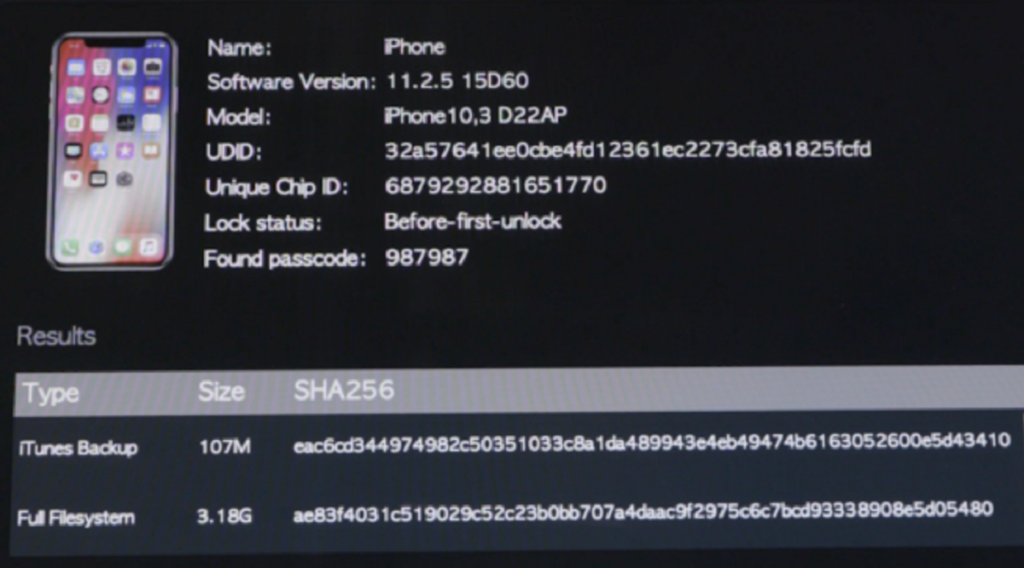Select the iTunes Backup result row label

[78, 448]
